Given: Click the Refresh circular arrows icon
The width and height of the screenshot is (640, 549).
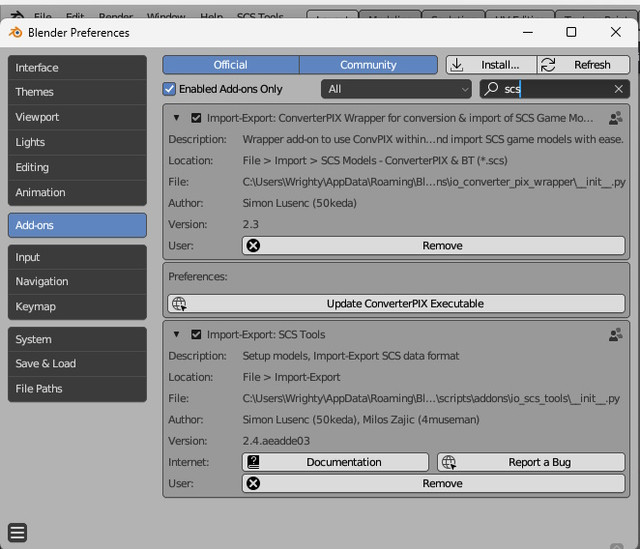Looking at the screenshot, I should [x=548, y=64].
